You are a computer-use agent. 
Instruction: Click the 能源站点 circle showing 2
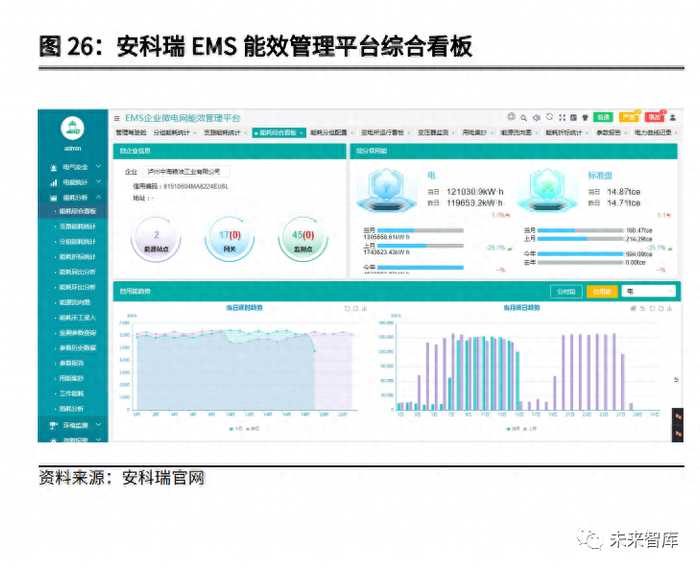tap(156, 240)
